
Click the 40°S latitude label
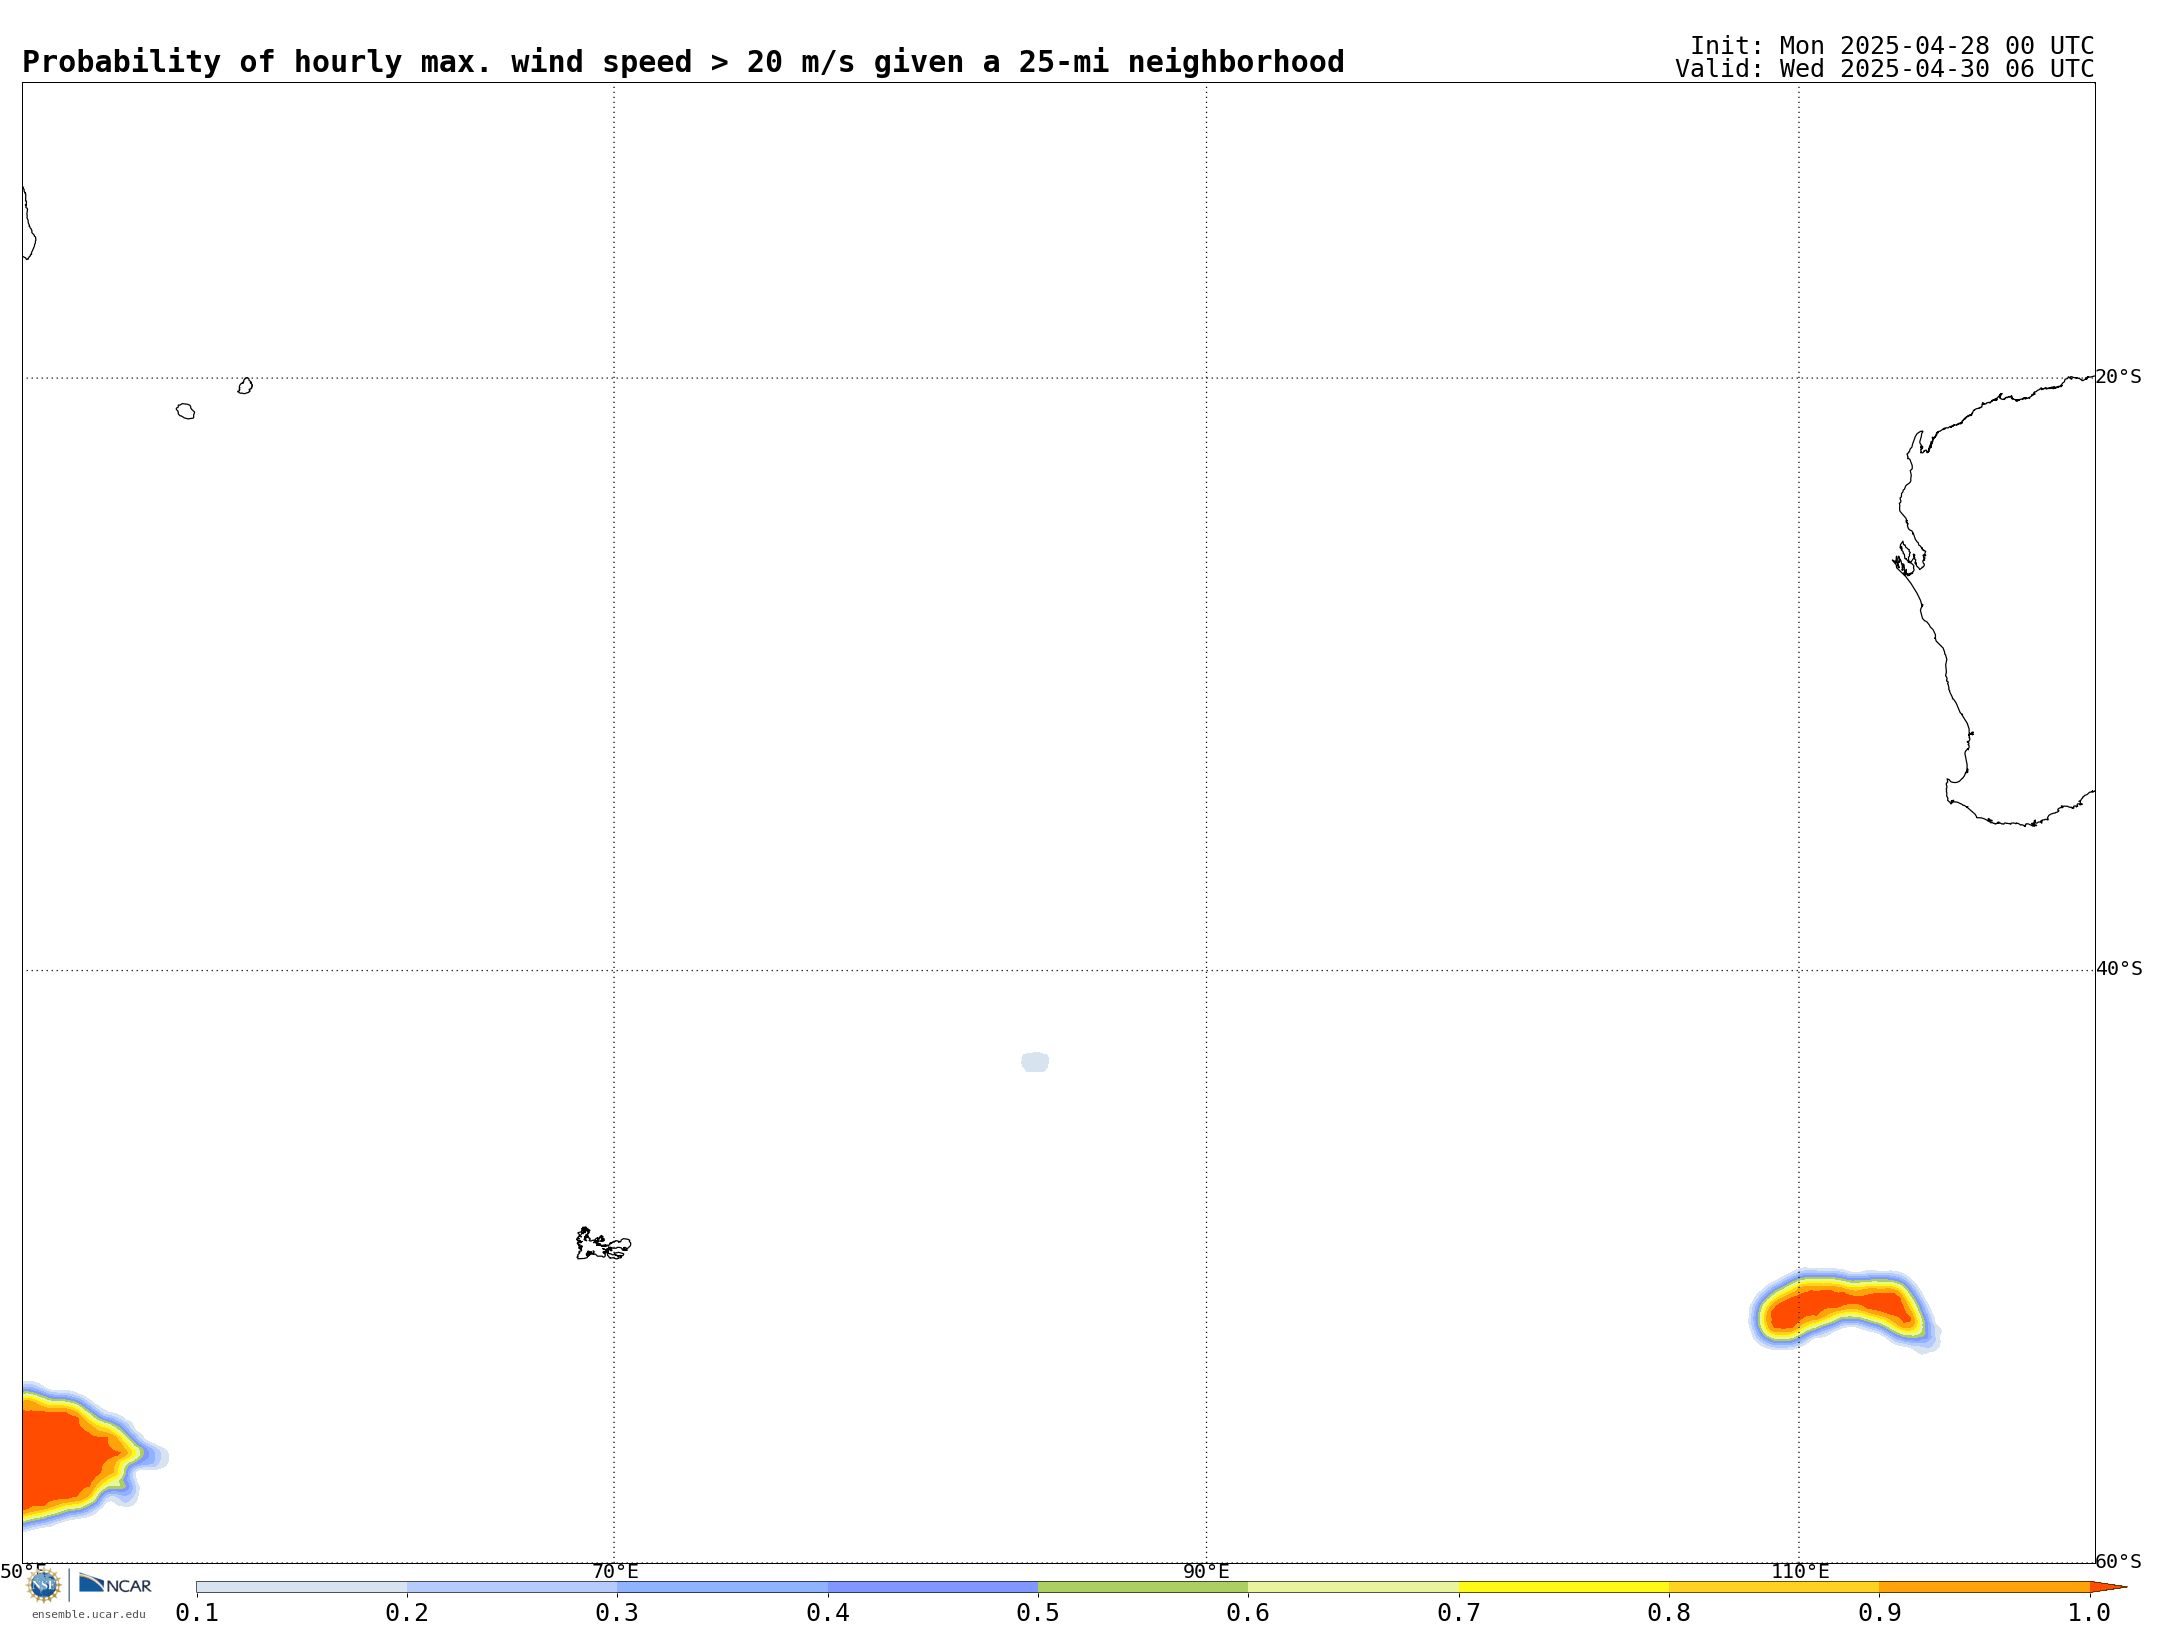(2119, 969)
